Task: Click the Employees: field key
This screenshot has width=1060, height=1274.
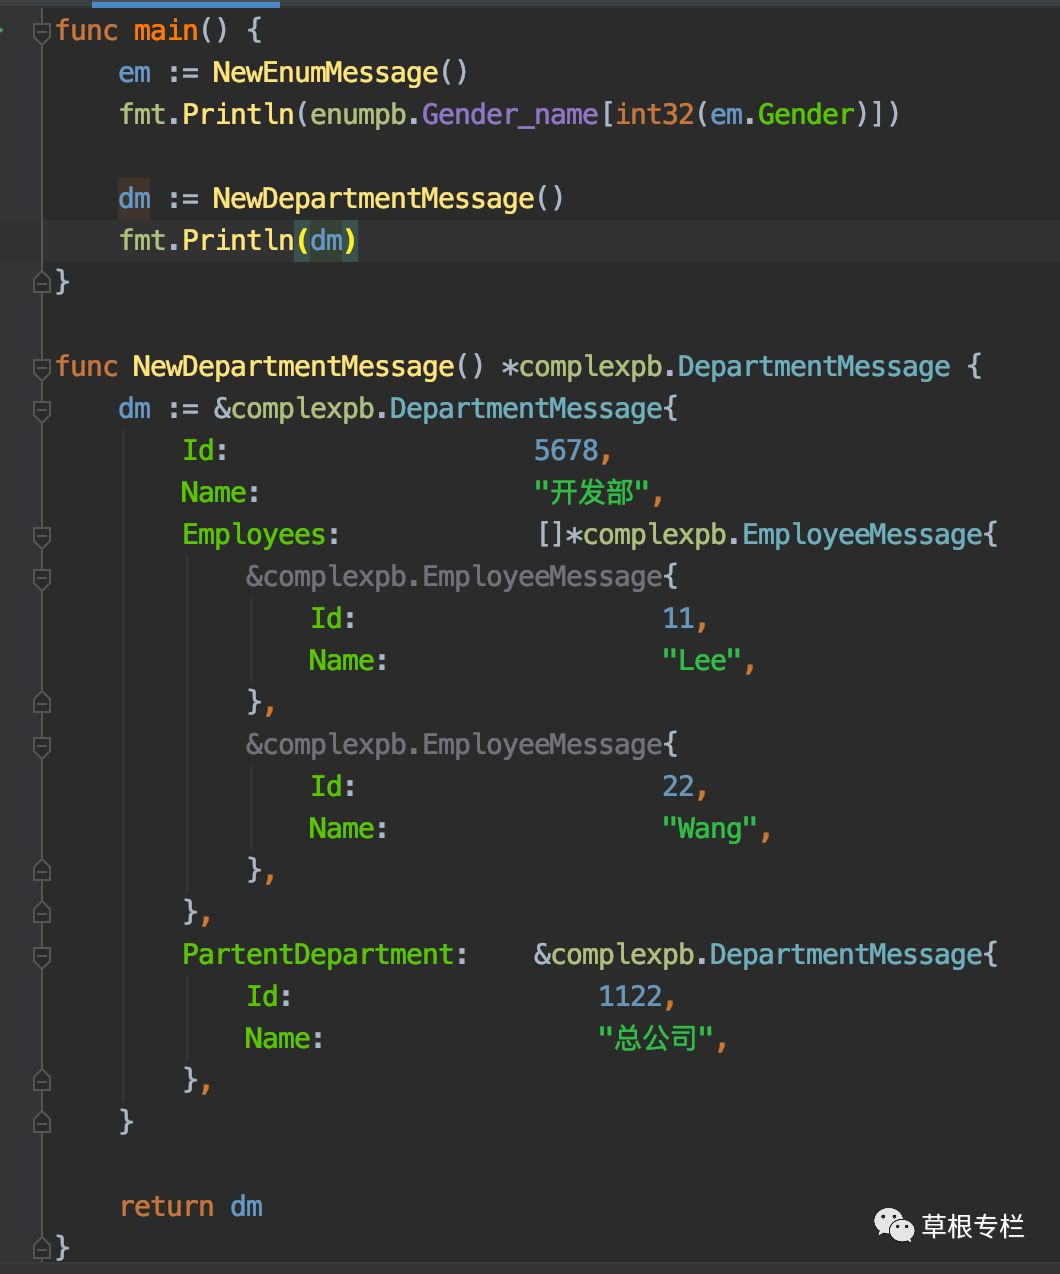Action: [x=261, y=535]
